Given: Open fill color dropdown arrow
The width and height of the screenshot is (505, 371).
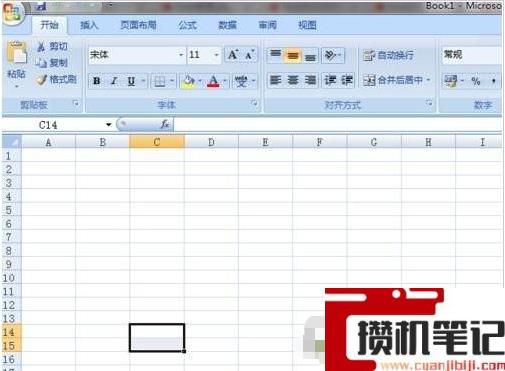Looking at the screenshot, I should pyautogui.click(x=200, y=81).
